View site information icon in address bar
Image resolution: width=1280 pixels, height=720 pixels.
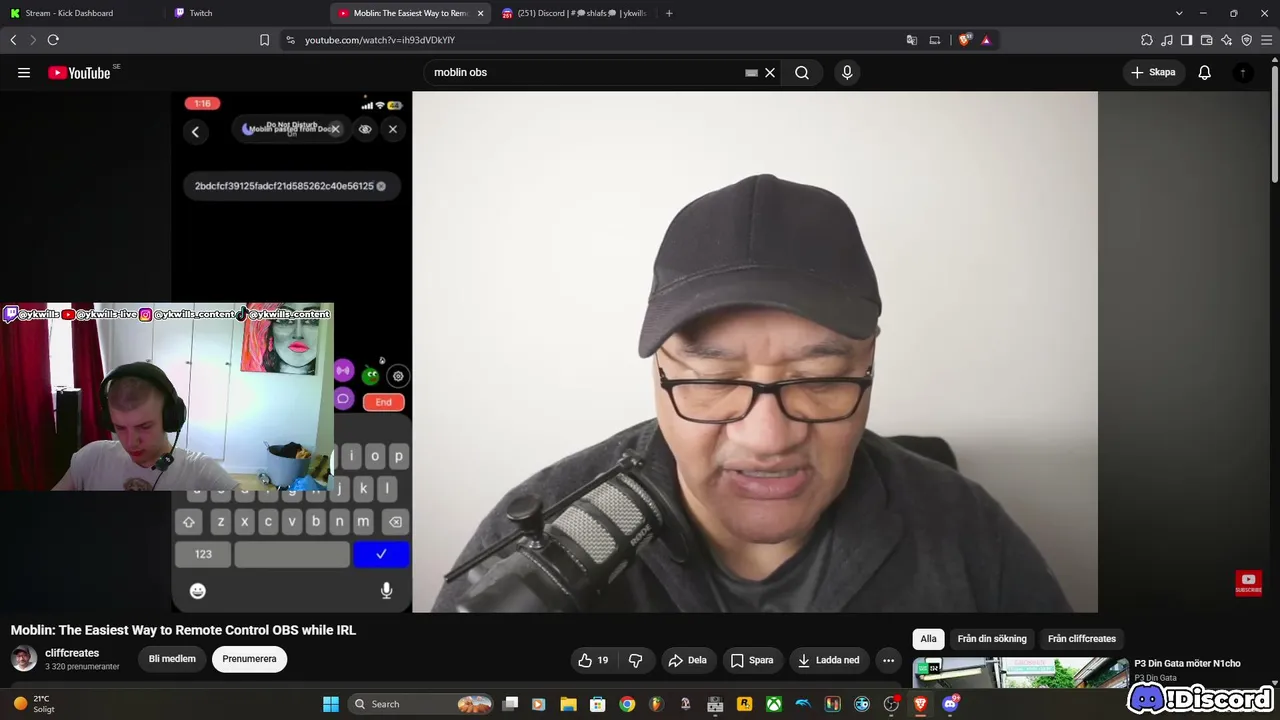(x=290, y=40)
